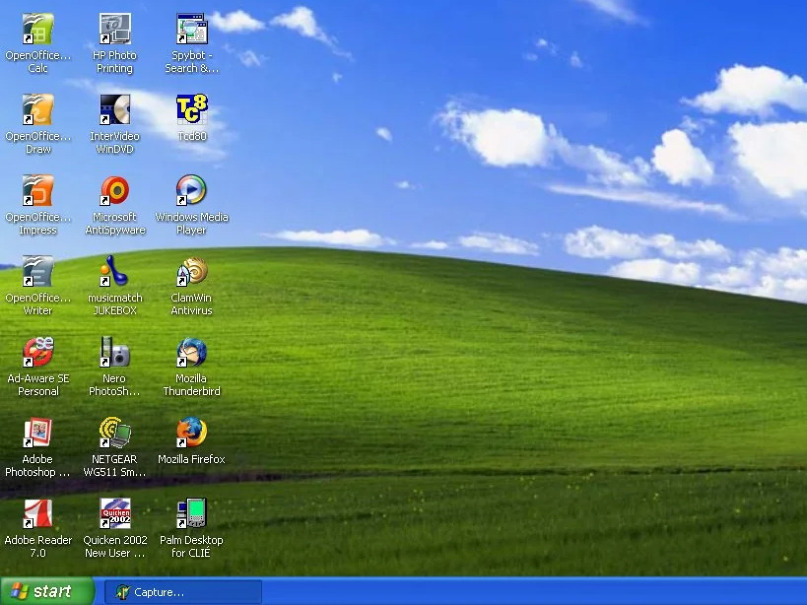807x605 pixels.
Task: Select the OpenOffice Impress icon
Action: (x=38, y=191)
